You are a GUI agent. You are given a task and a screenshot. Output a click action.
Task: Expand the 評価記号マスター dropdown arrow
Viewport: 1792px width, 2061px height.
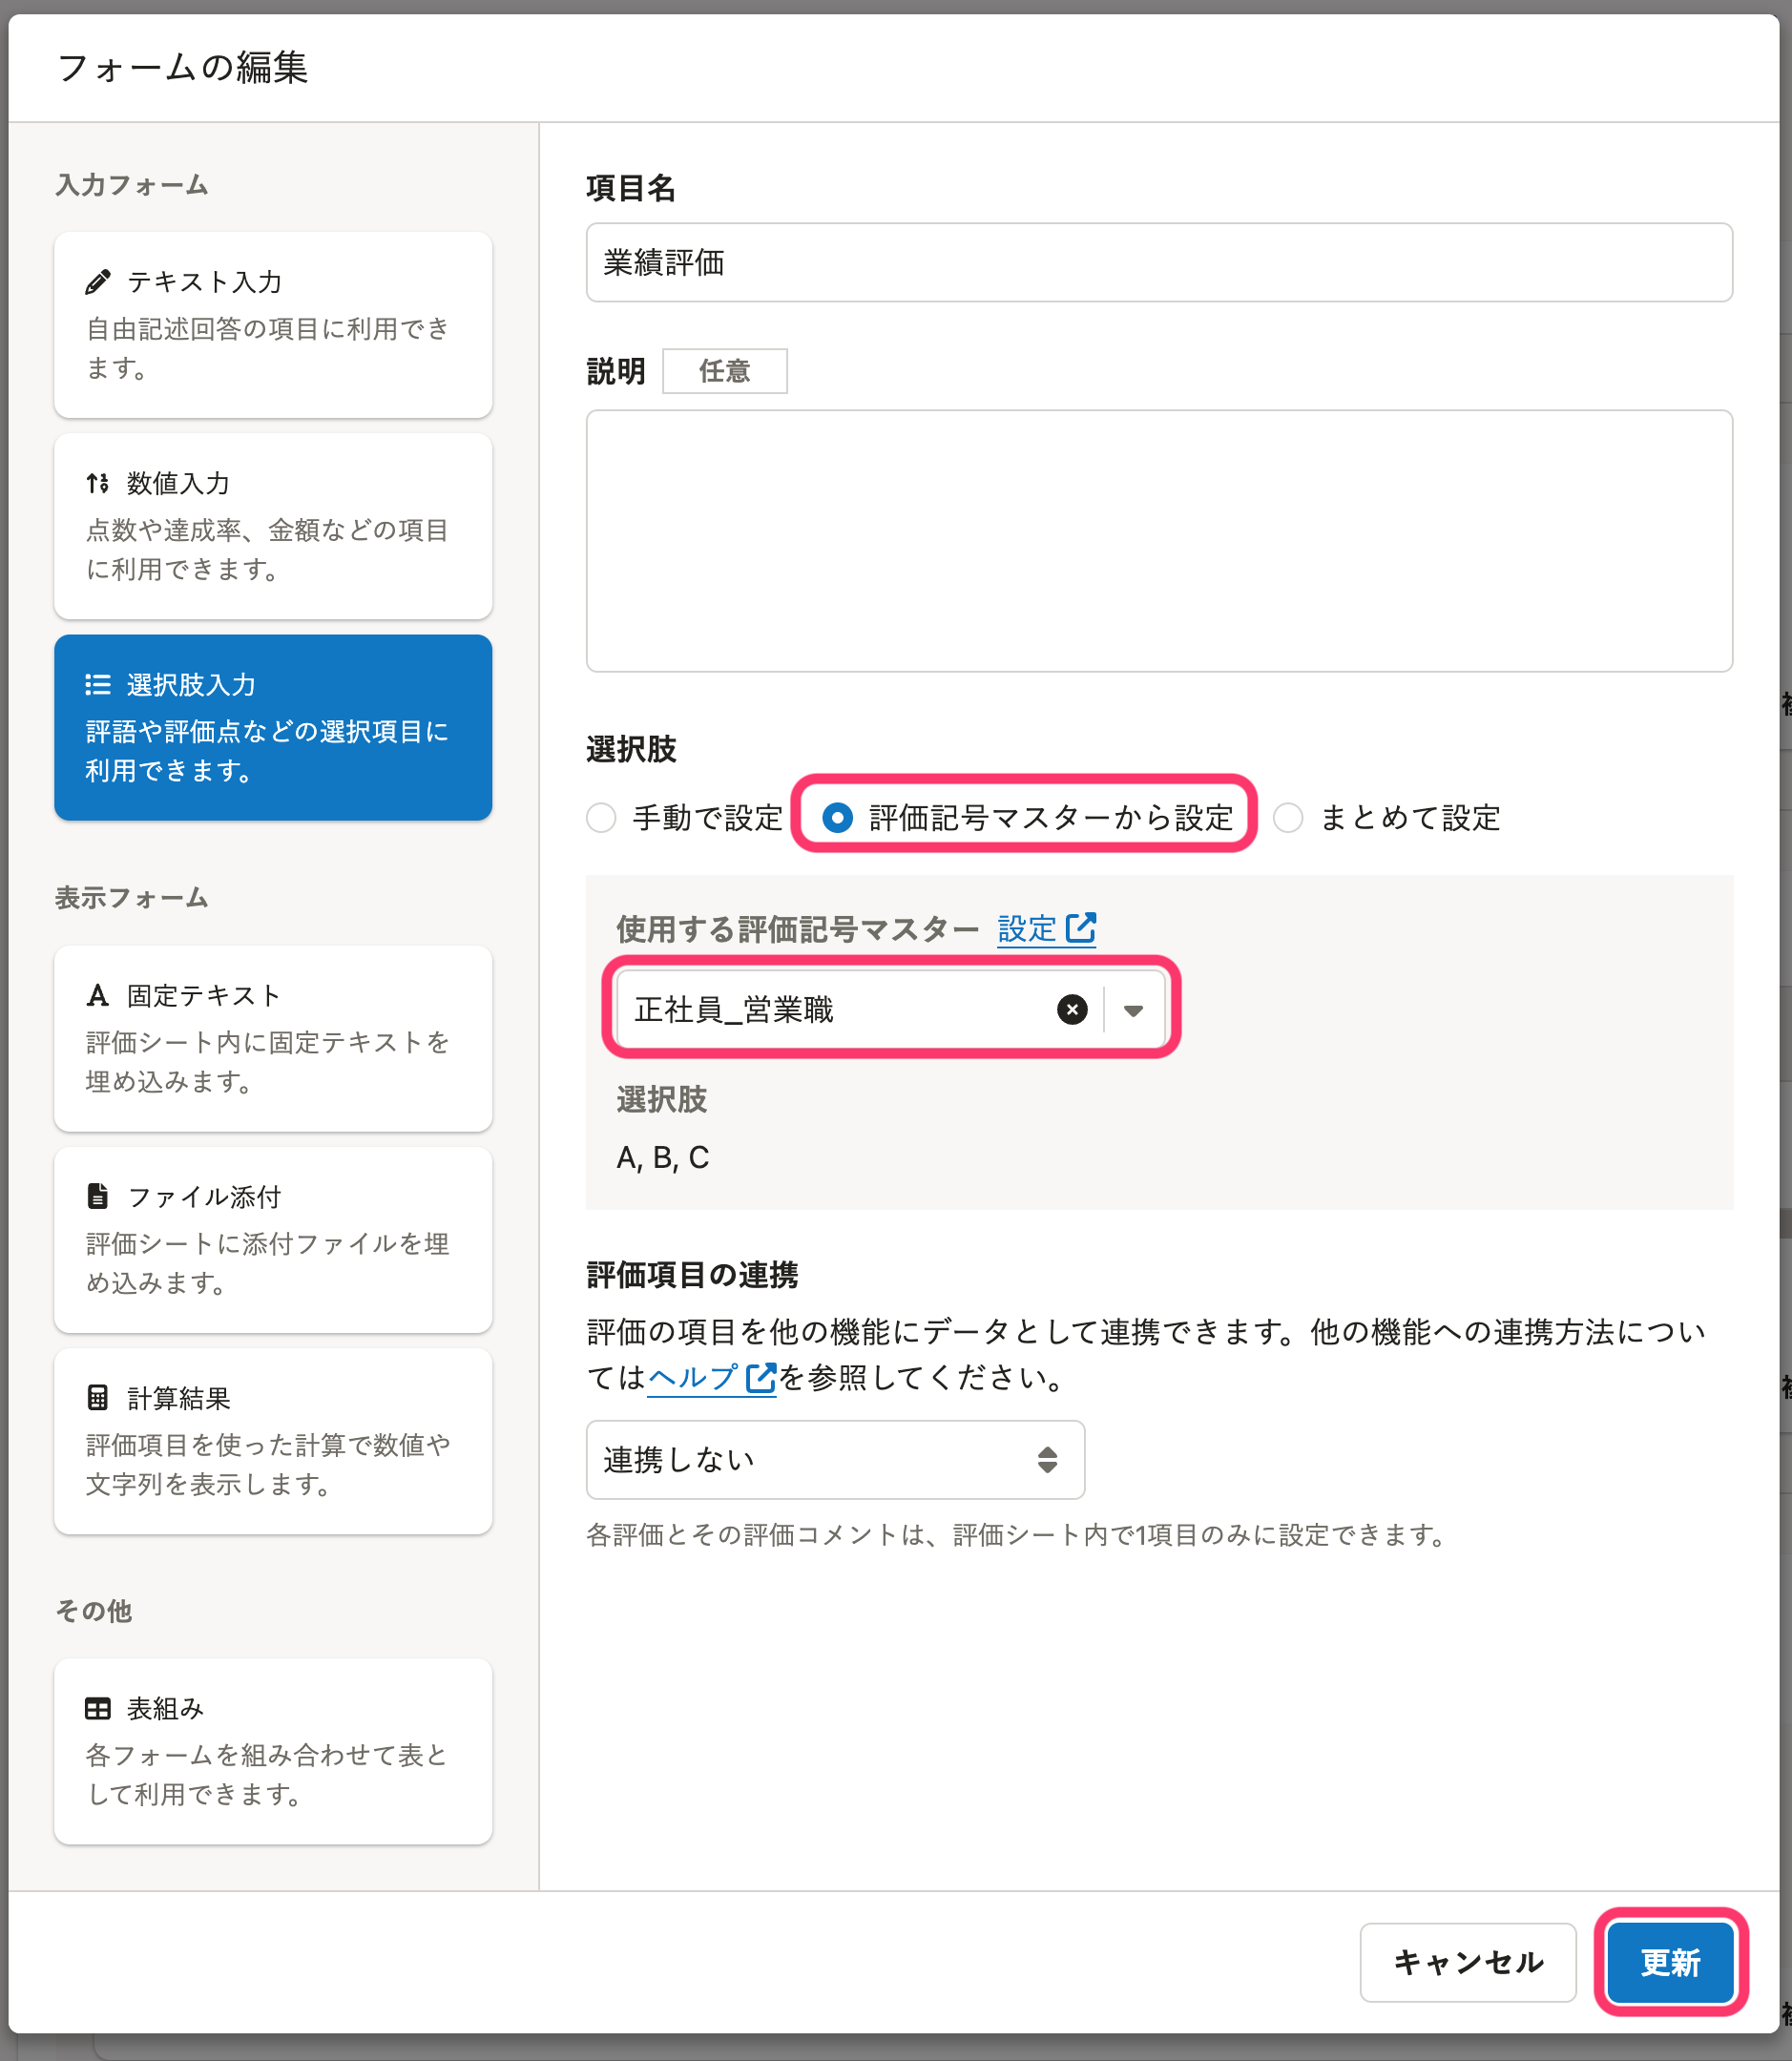[1133, 1010]
